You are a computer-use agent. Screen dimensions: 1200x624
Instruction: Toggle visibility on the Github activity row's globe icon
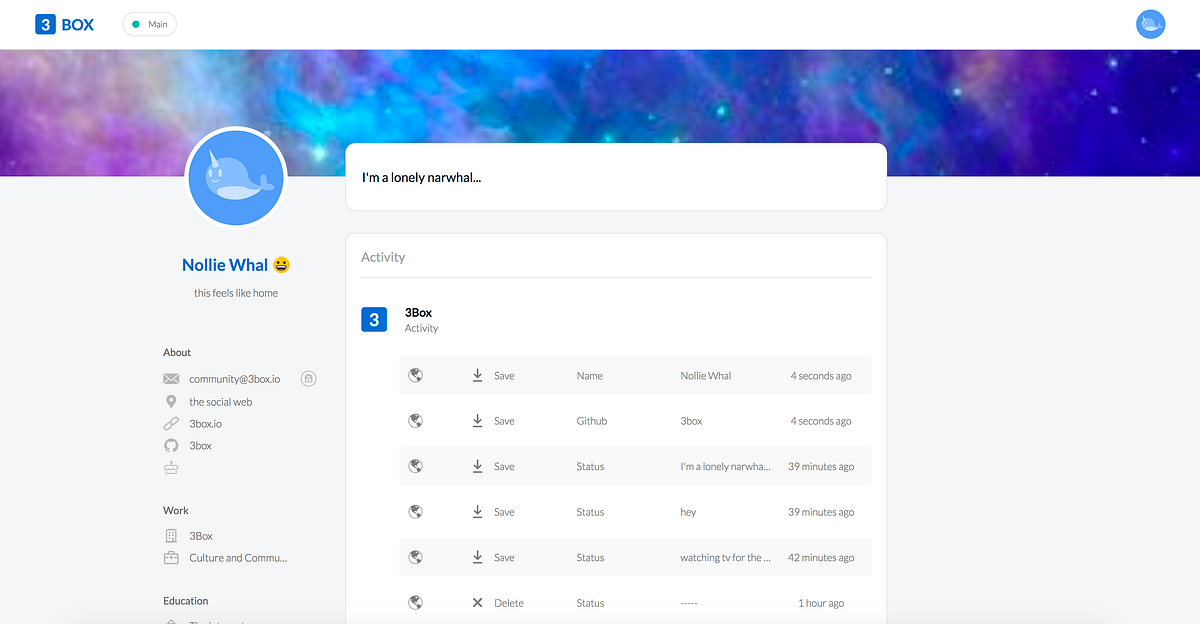tap(415, 421)
